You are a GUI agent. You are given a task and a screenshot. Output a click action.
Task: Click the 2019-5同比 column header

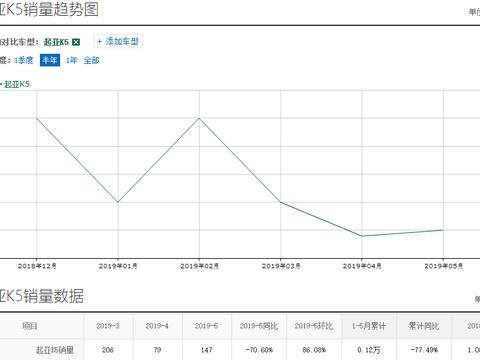click(259, 326)
